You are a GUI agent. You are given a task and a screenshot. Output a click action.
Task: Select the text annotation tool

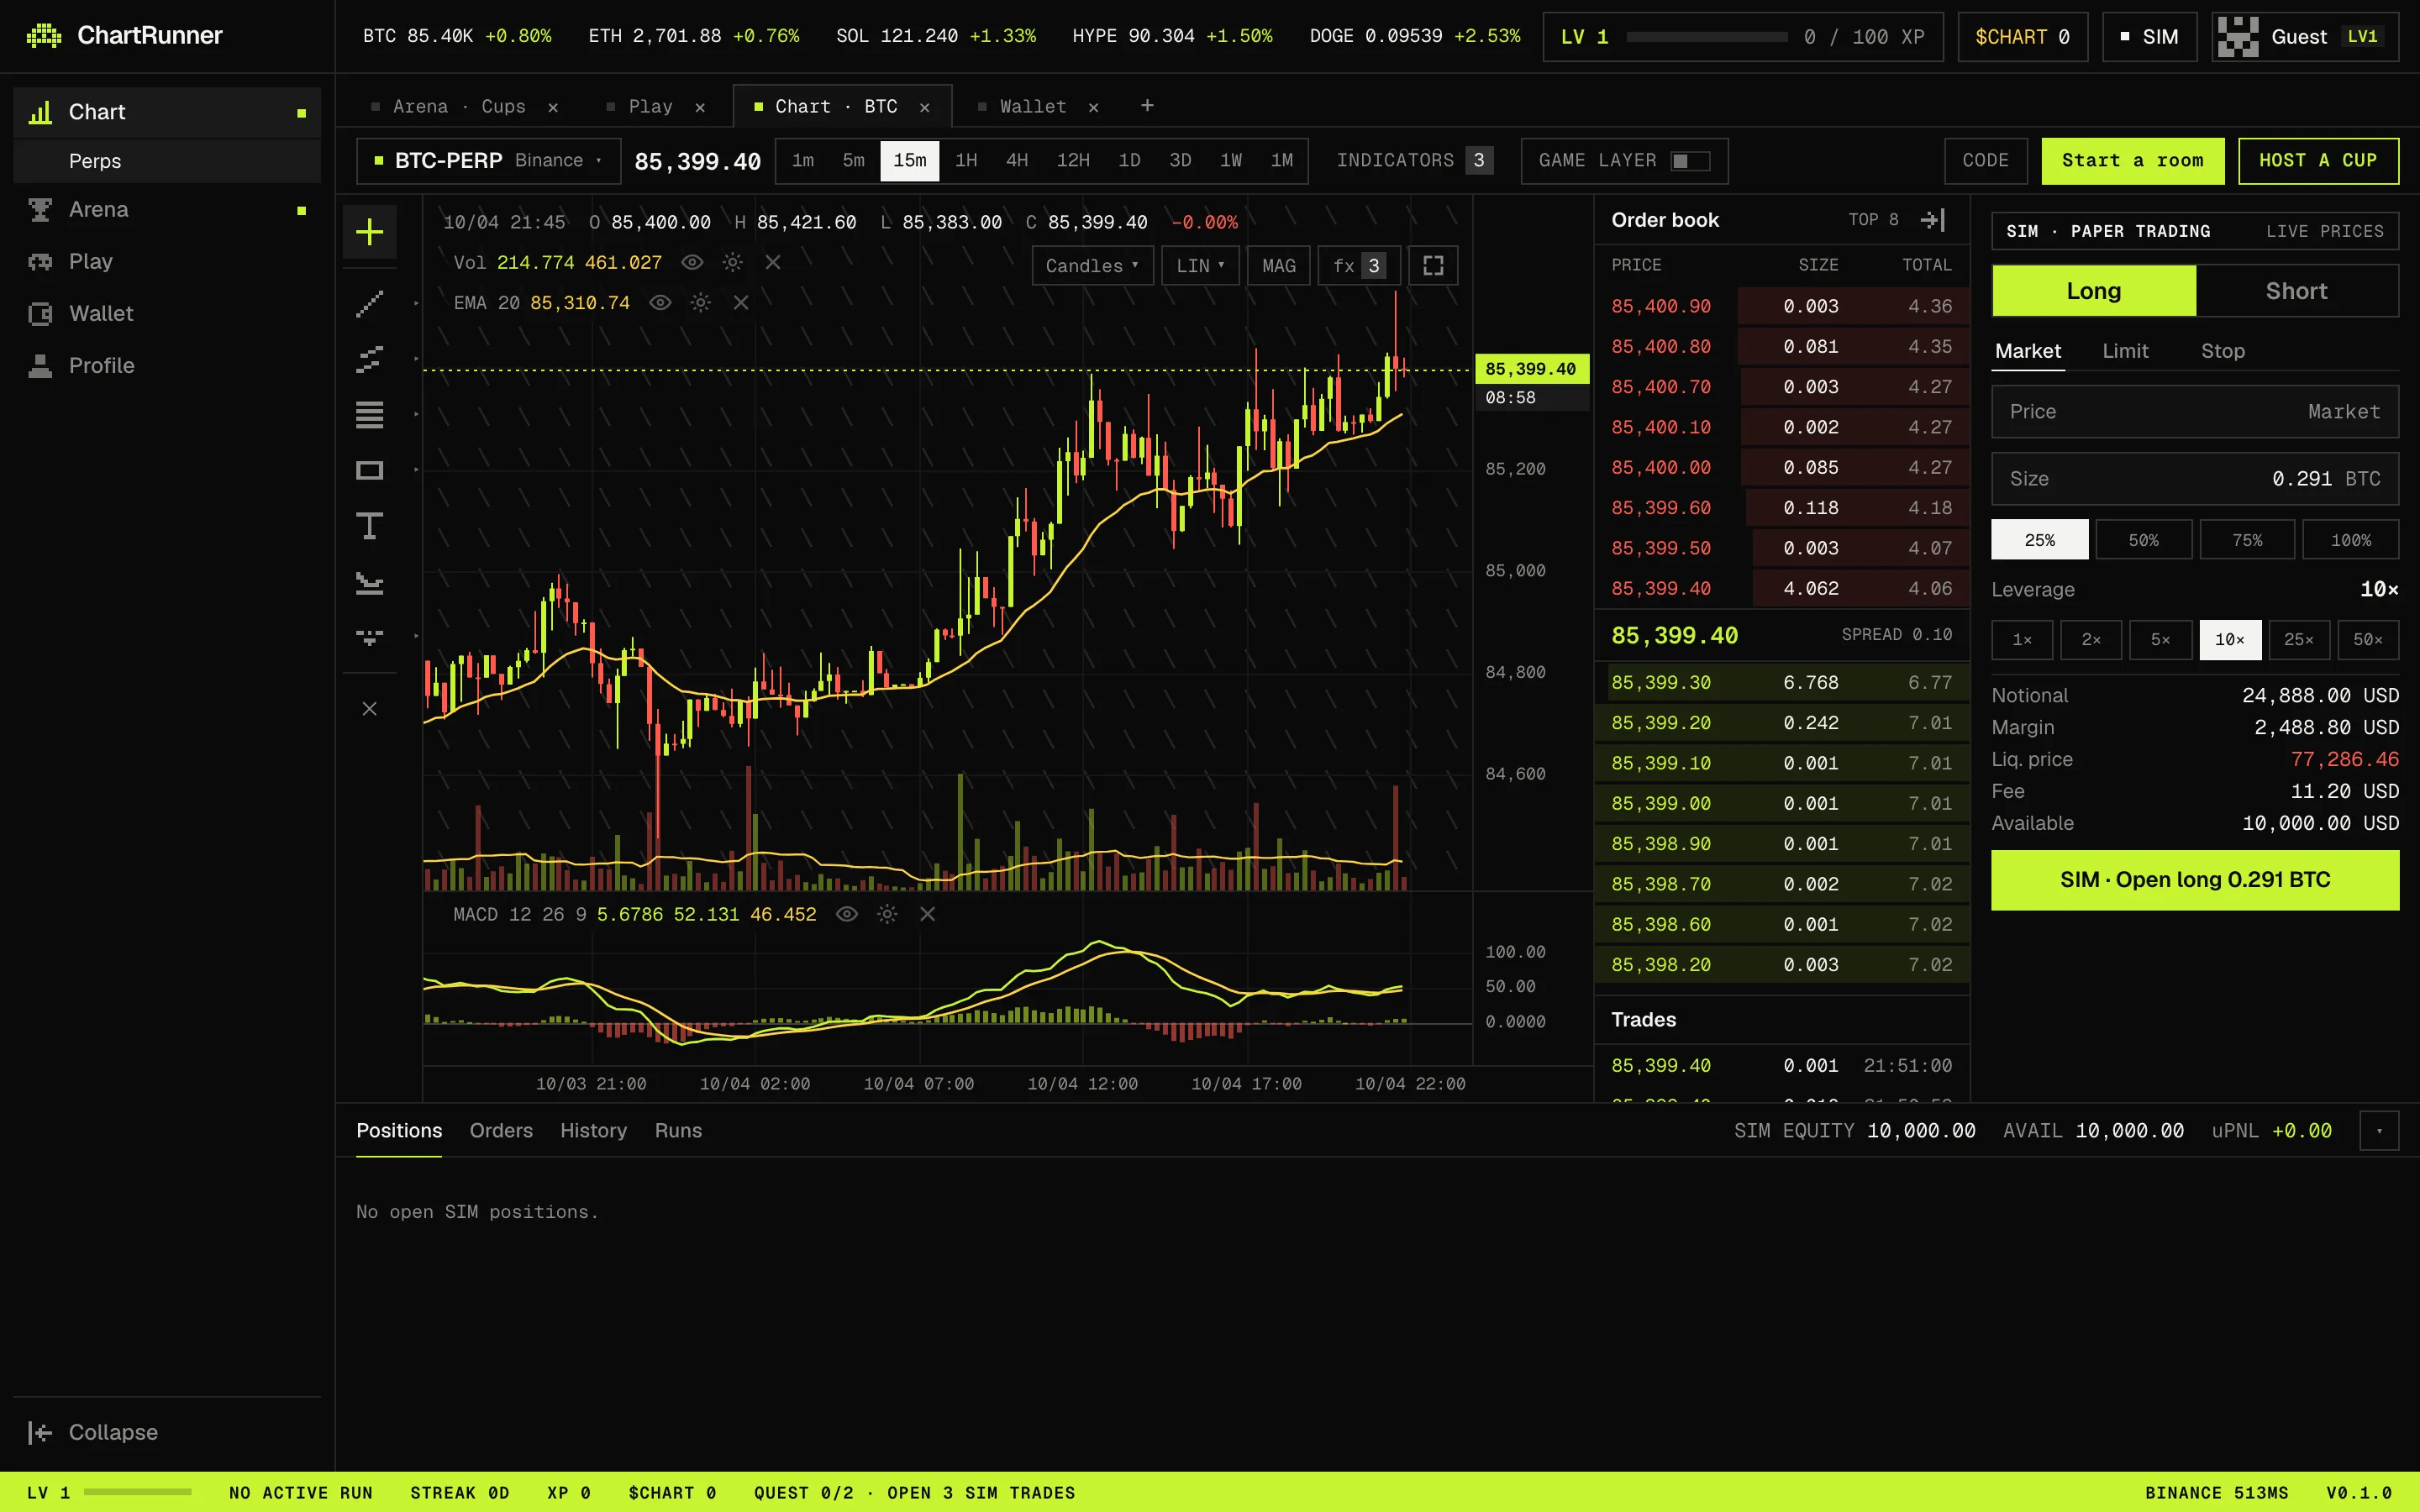[369, 526]
